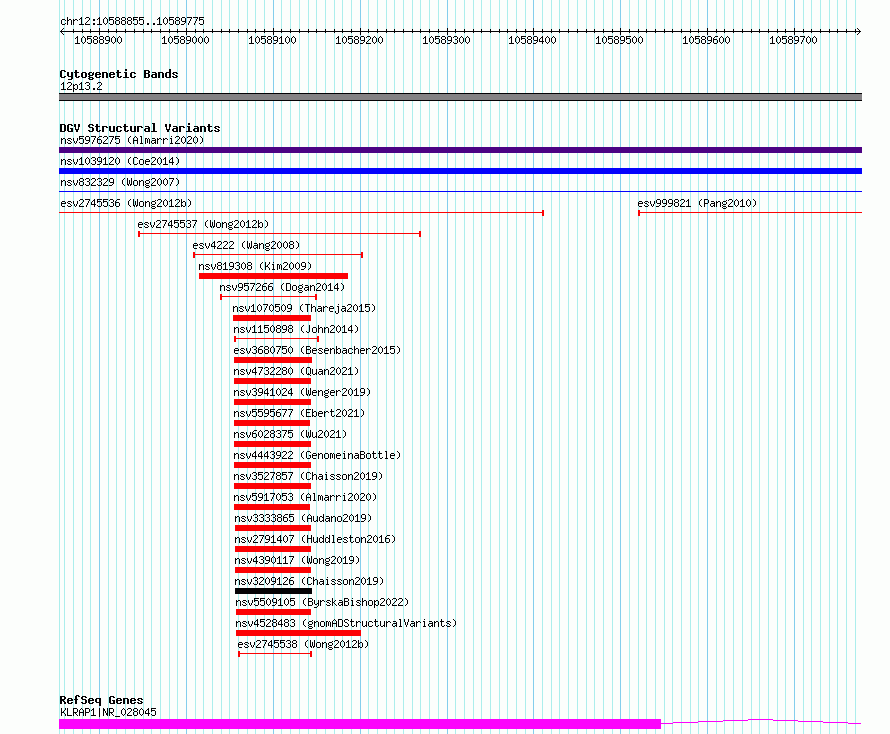
Task: Click the red nsv4528483 variant bar
Action: tap(298, 633)
